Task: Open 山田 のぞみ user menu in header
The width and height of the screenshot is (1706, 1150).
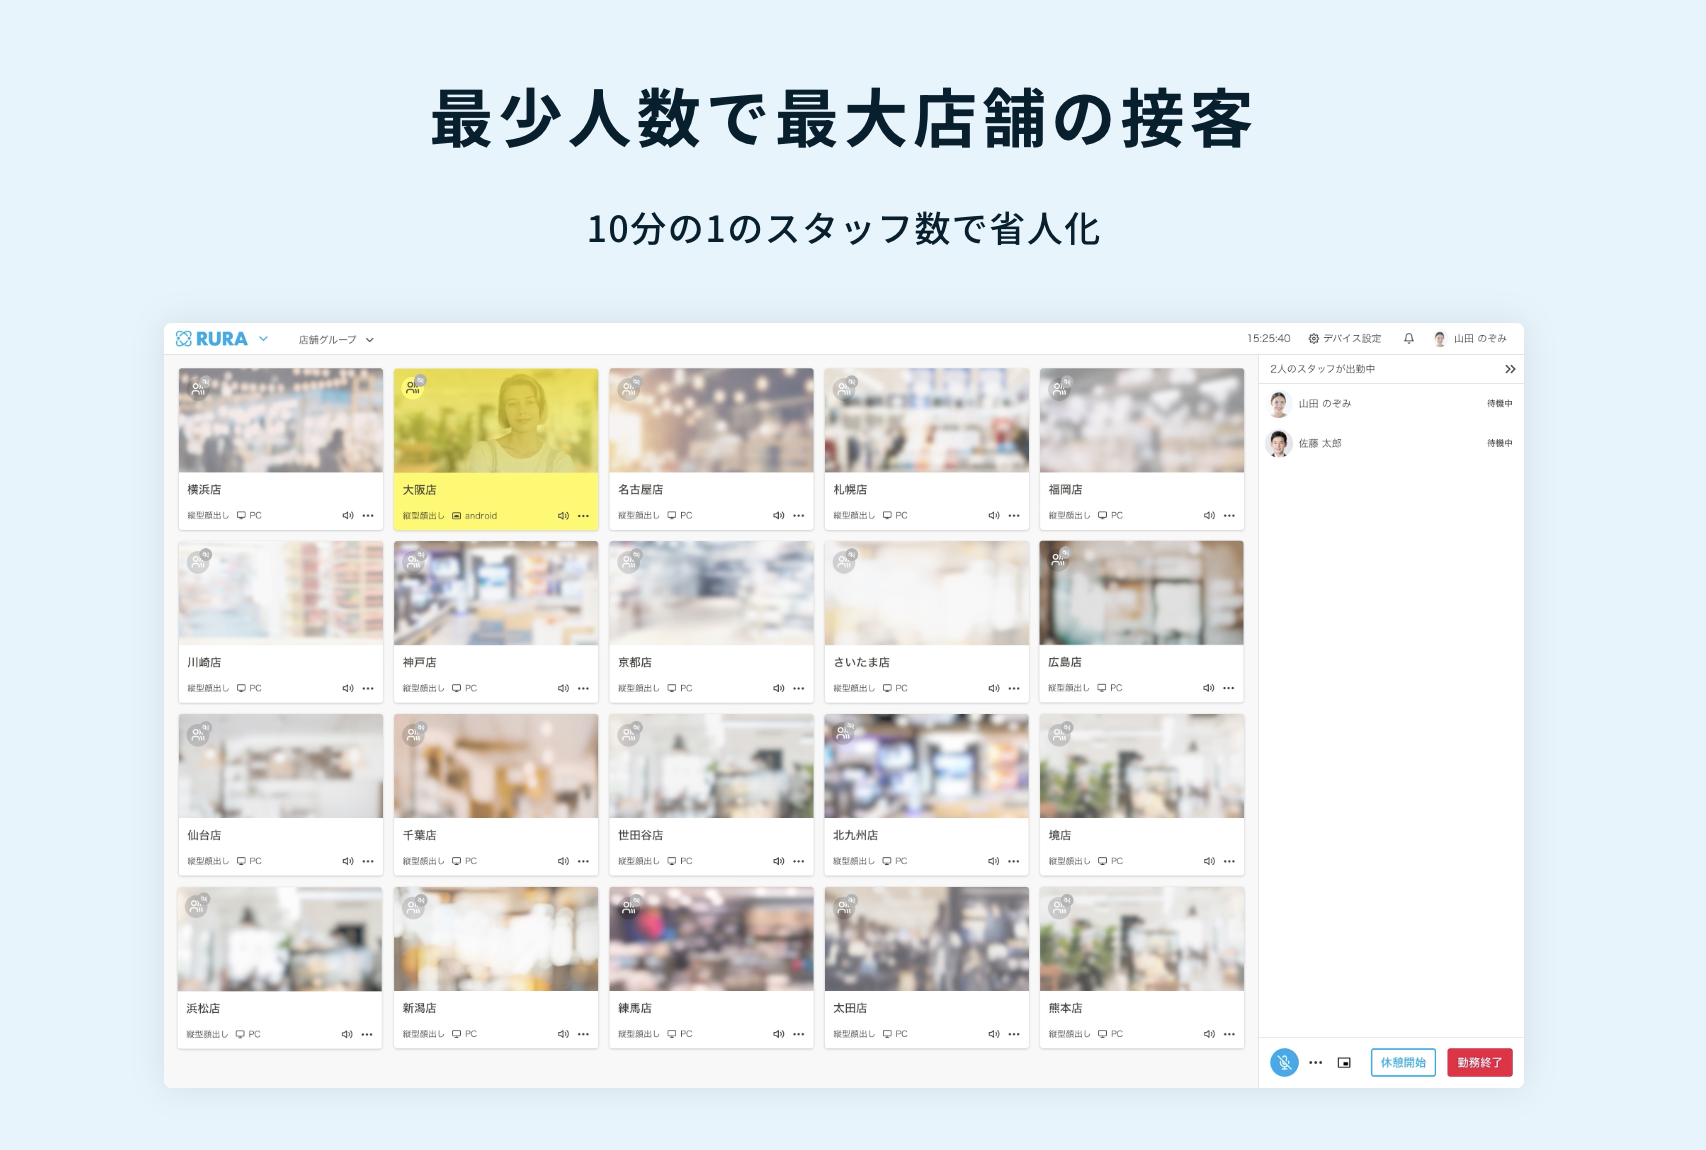Action: [1470, 339]
